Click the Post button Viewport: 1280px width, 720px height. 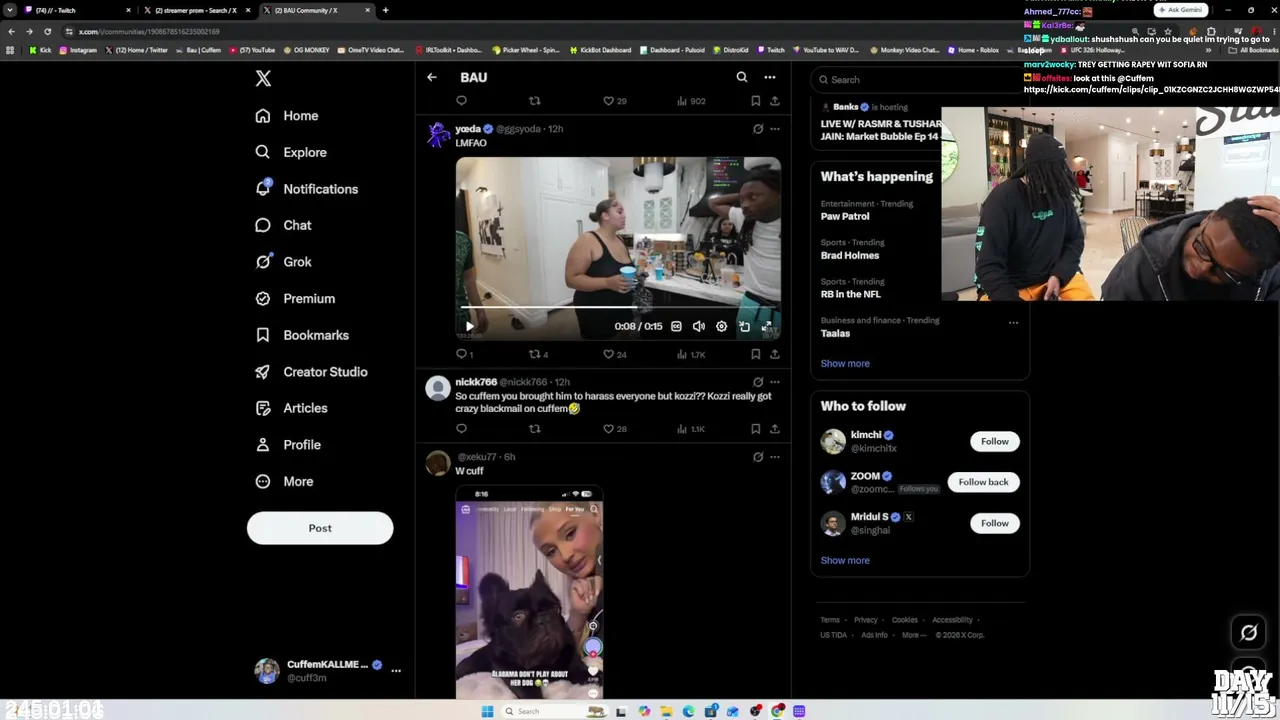[x=320, y=528]
